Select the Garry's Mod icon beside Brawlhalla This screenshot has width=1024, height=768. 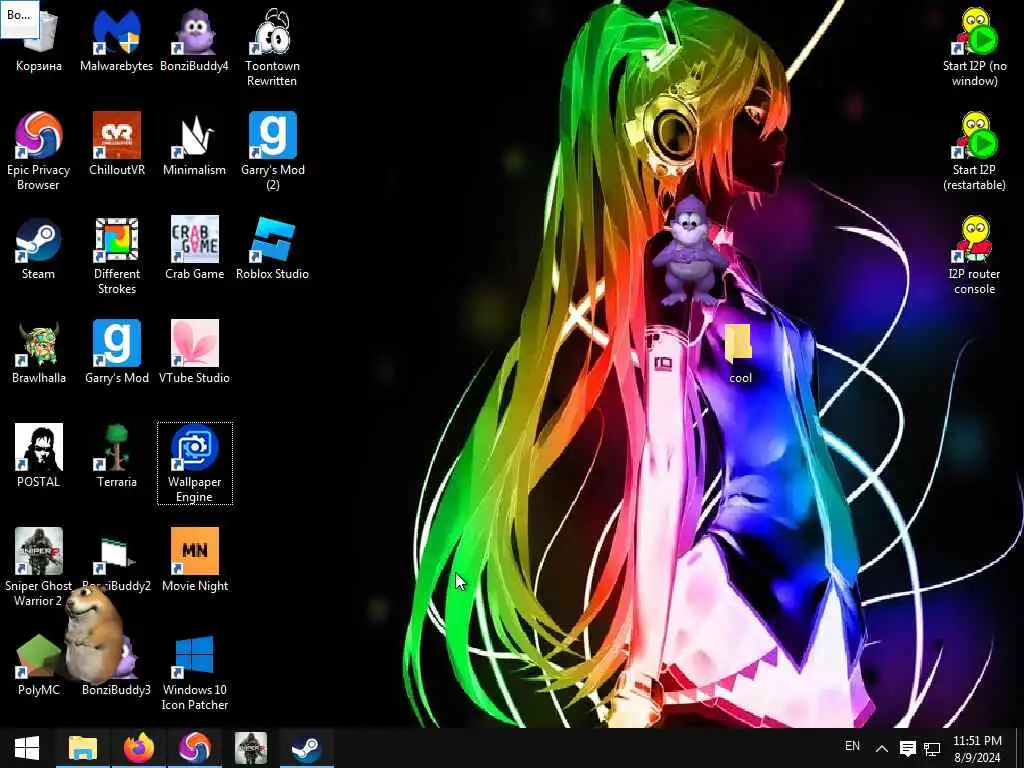(x=116, y=352)
